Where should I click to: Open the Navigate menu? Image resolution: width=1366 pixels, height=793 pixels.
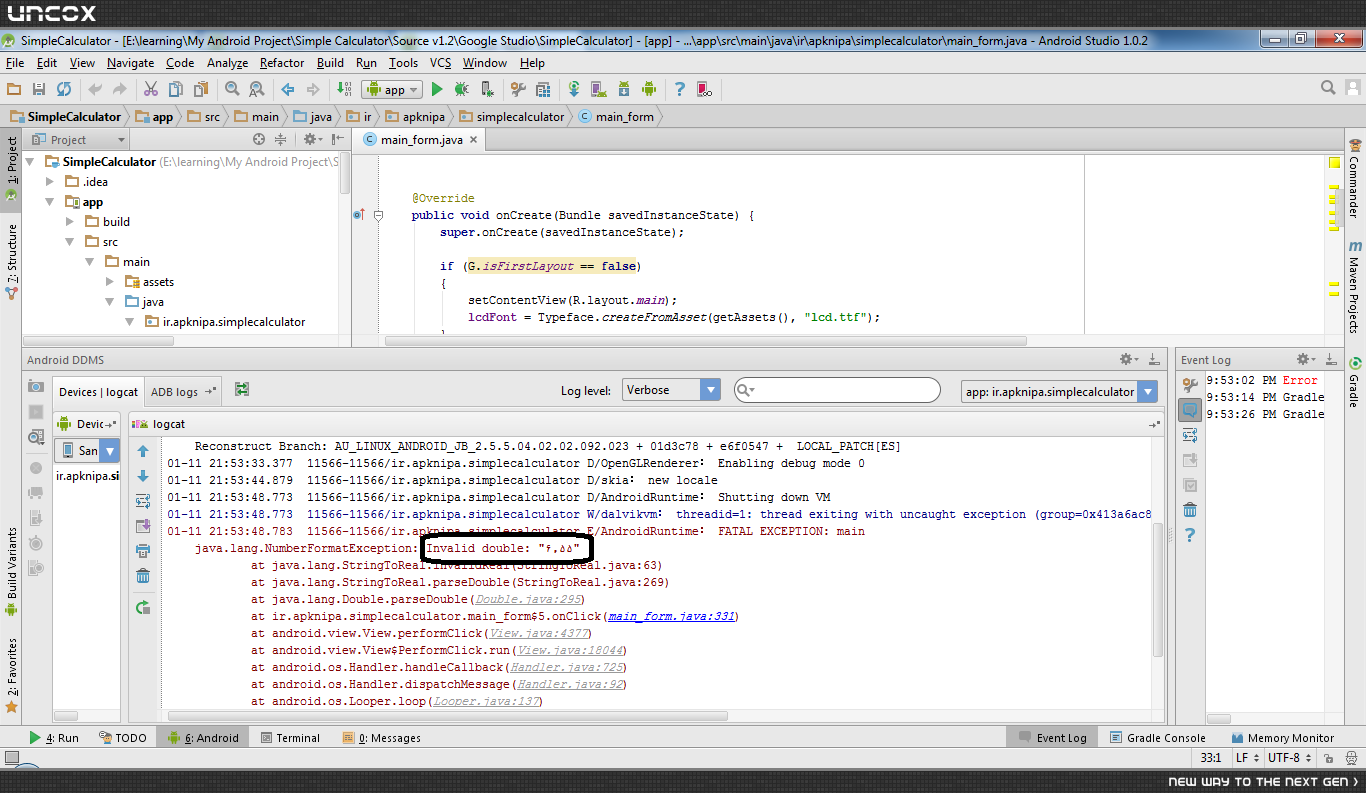click(x=130, y=62)
